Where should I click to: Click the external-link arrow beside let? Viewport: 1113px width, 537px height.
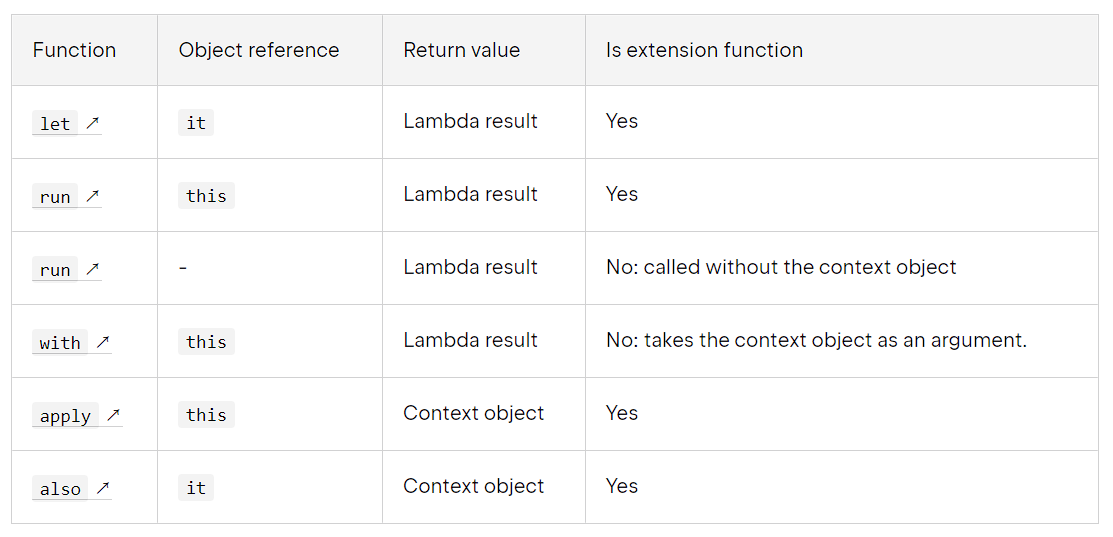pyautogui.click(x=92, y=123)
